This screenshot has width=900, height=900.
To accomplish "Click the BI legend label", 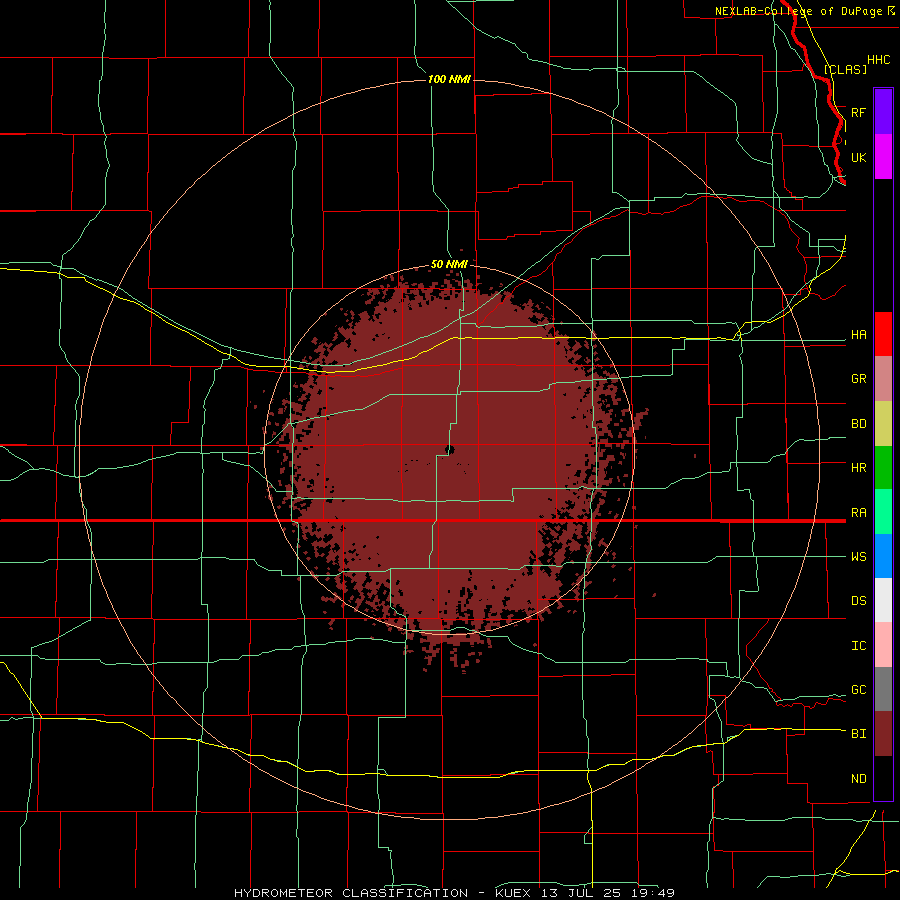I will pos(858,734).
